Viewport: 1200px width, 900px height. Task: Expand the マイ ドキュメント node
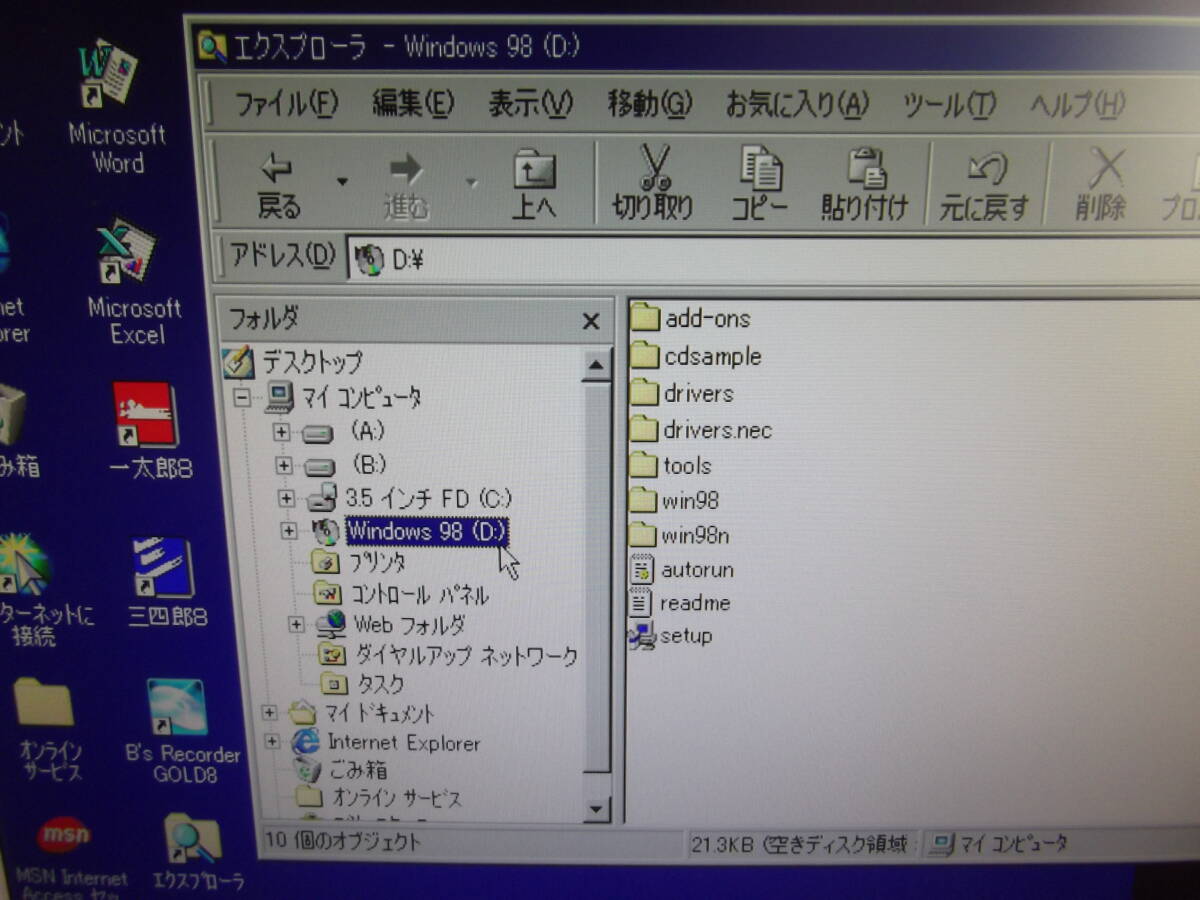[x=269, y=713]
